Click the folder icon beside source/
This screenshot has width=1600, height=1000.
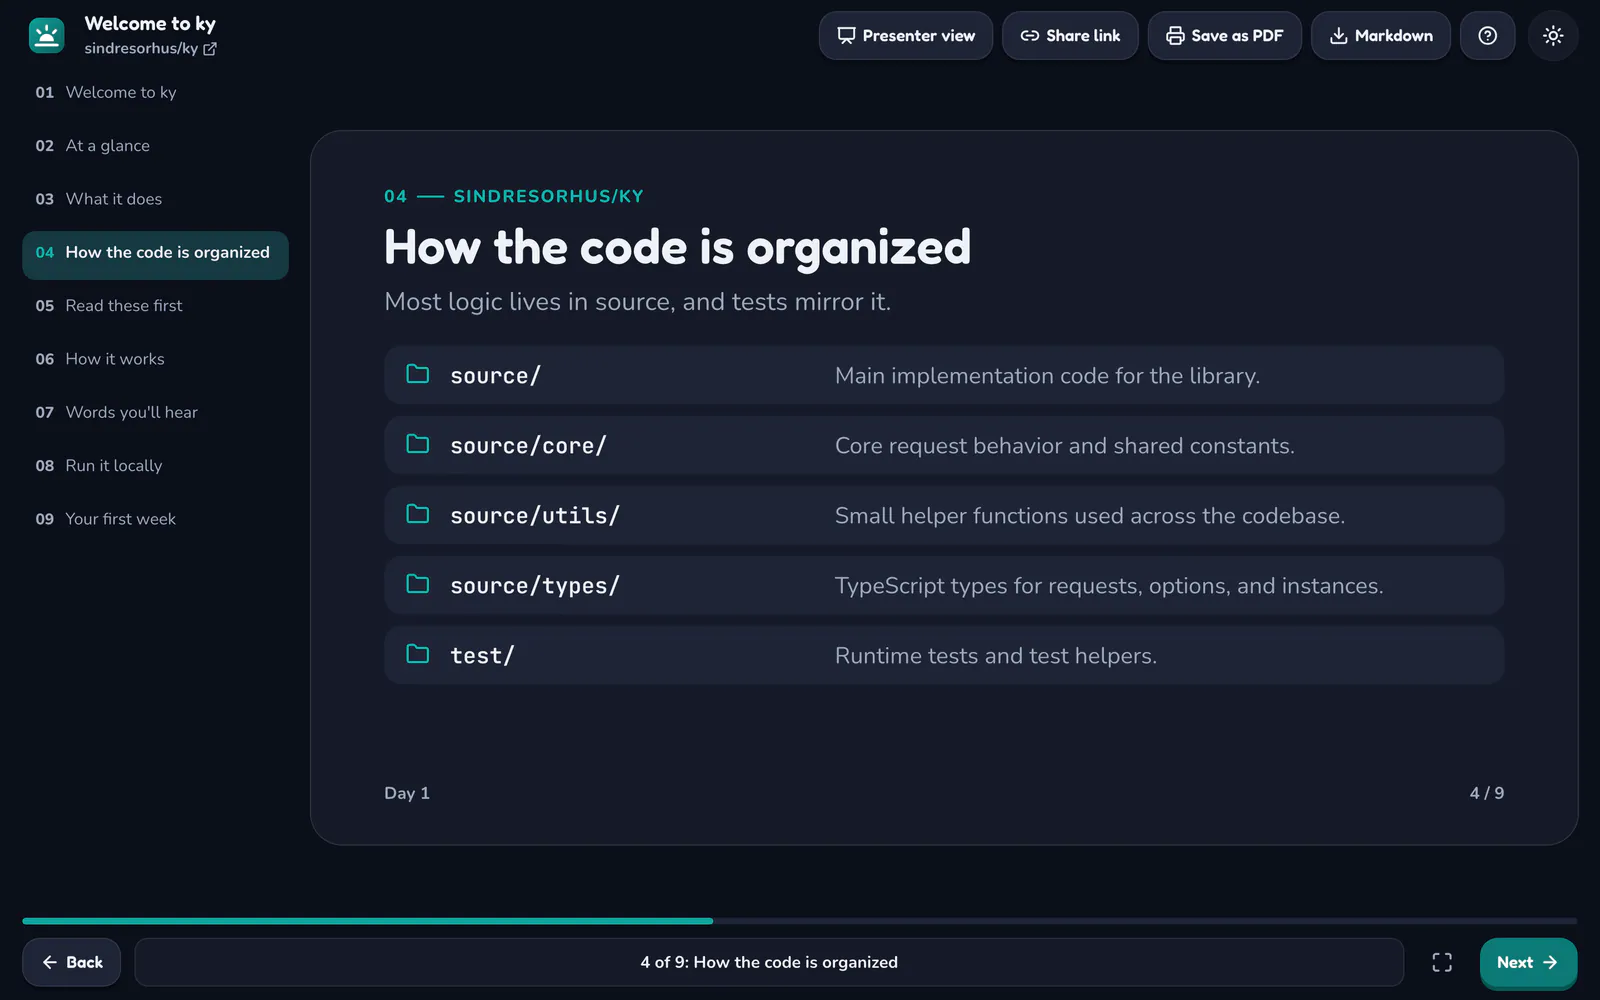coord(418,374)
